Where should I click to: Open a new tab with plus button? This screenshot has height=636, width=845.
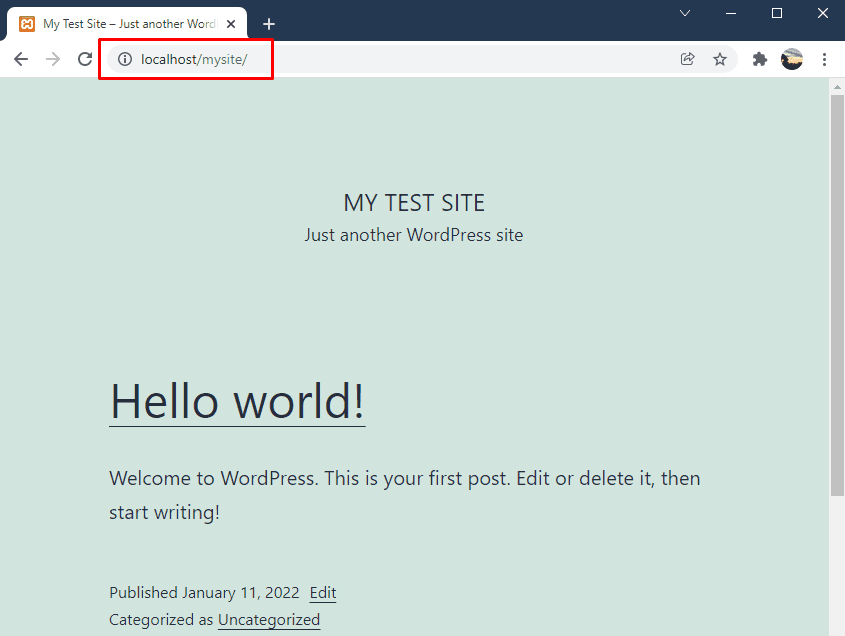pos(269,24)
